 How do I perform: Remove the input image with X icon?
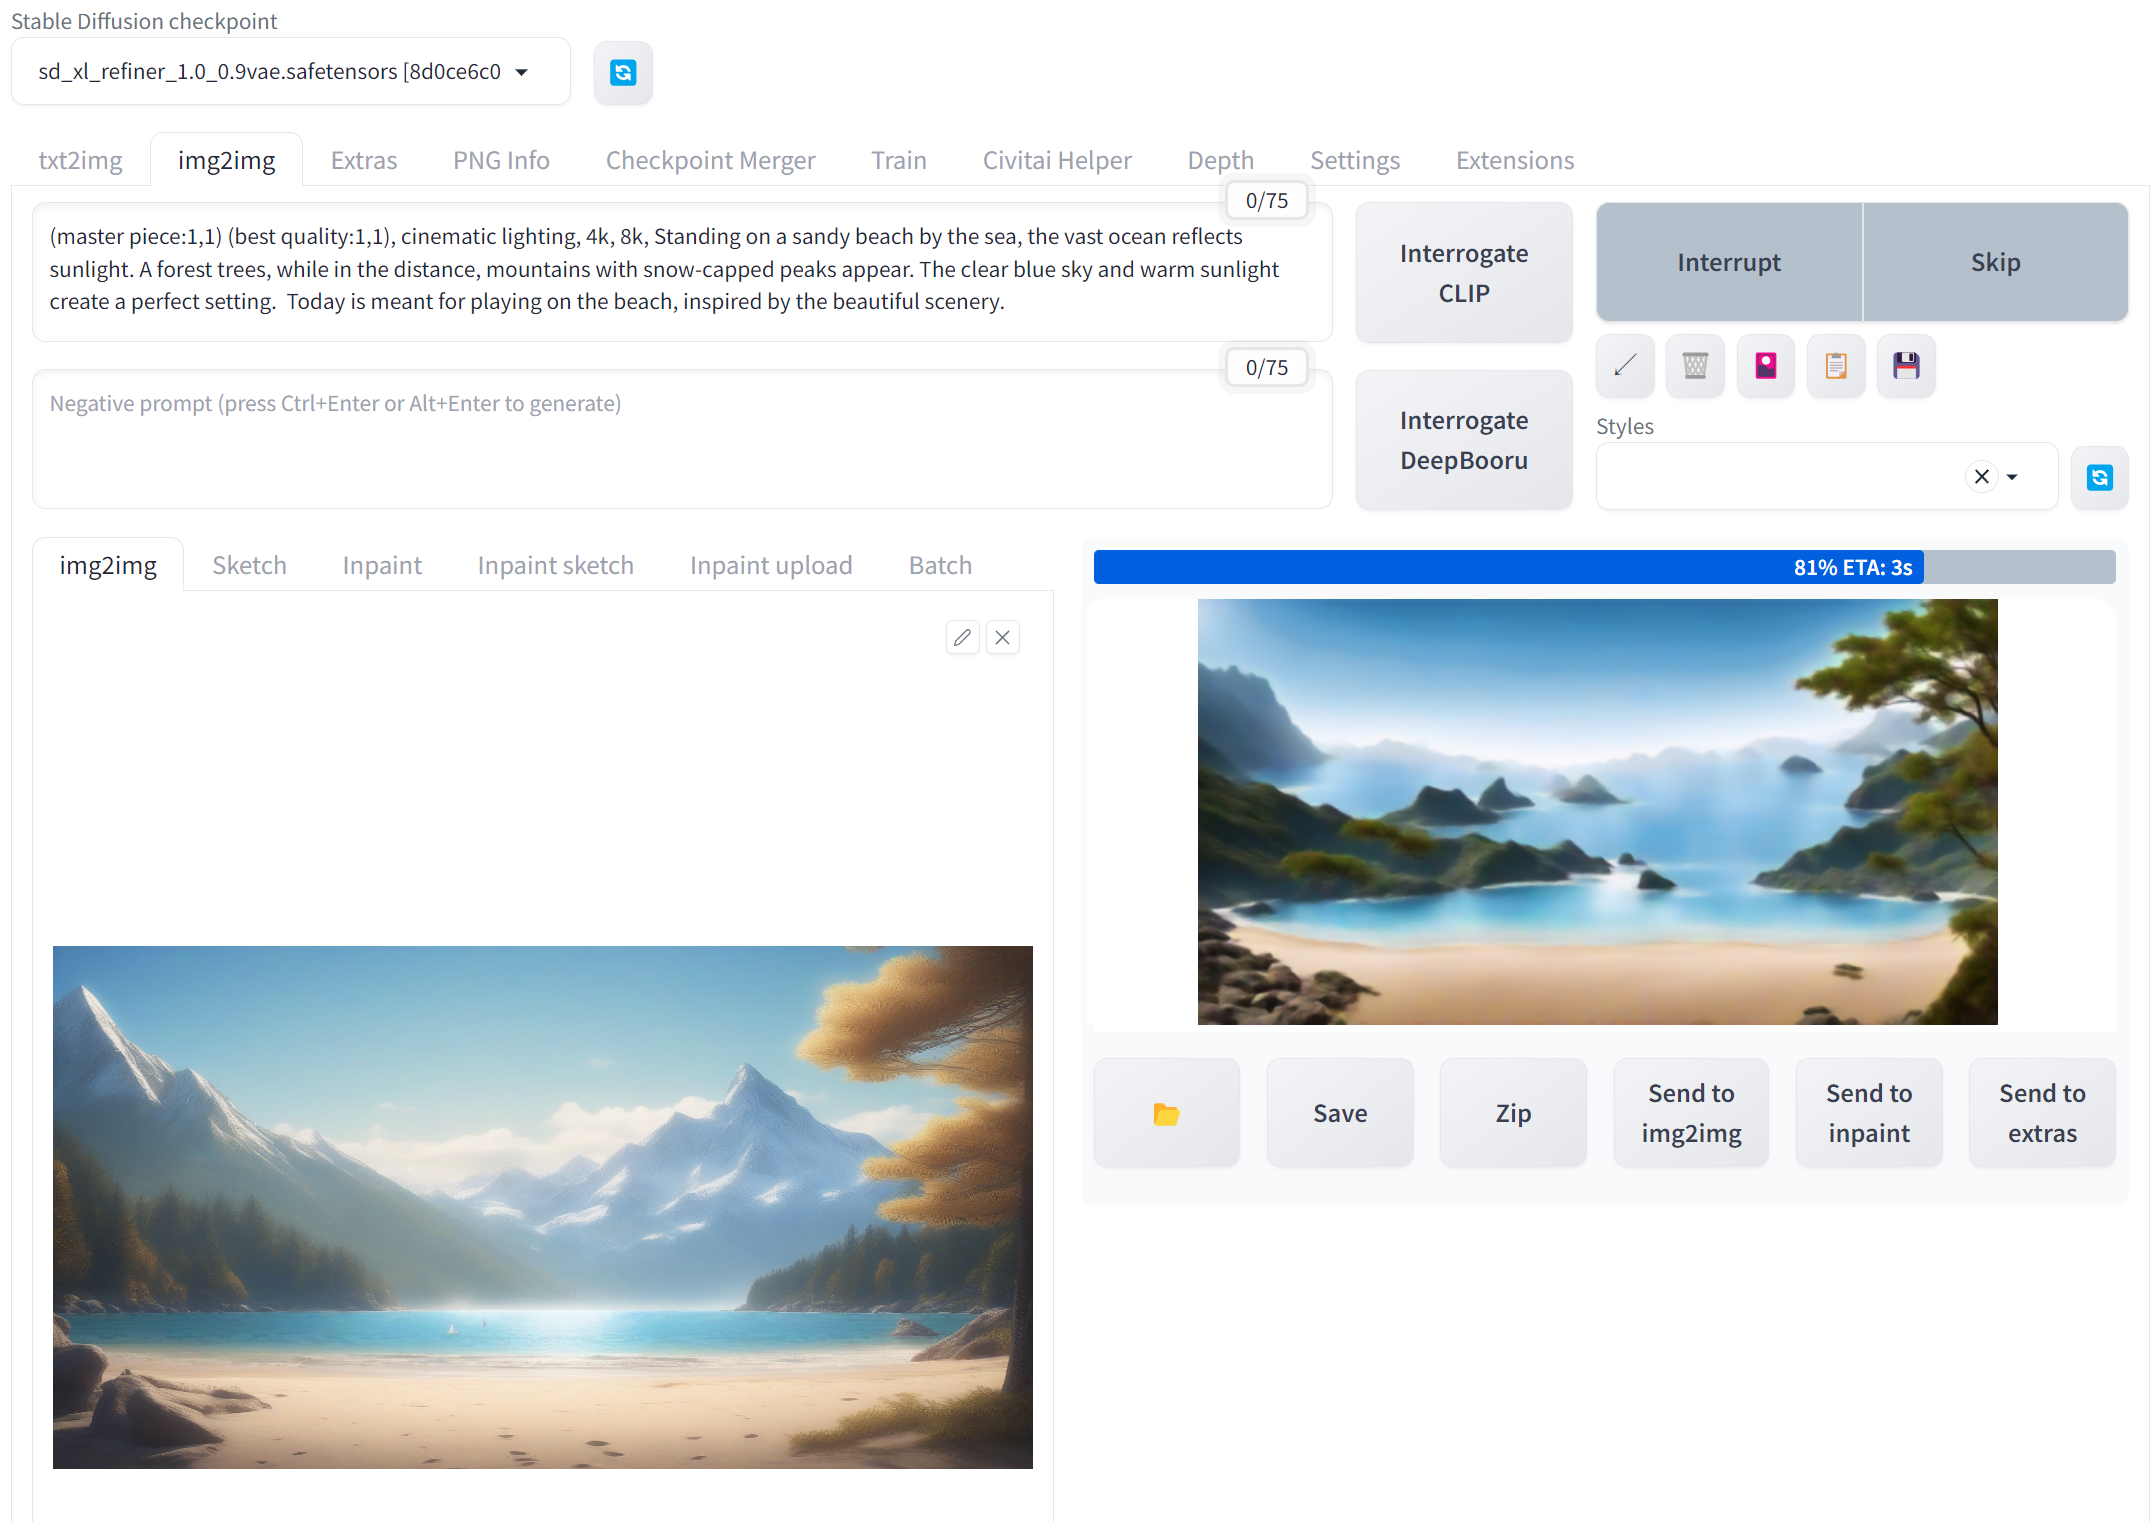pos(1003,637)
